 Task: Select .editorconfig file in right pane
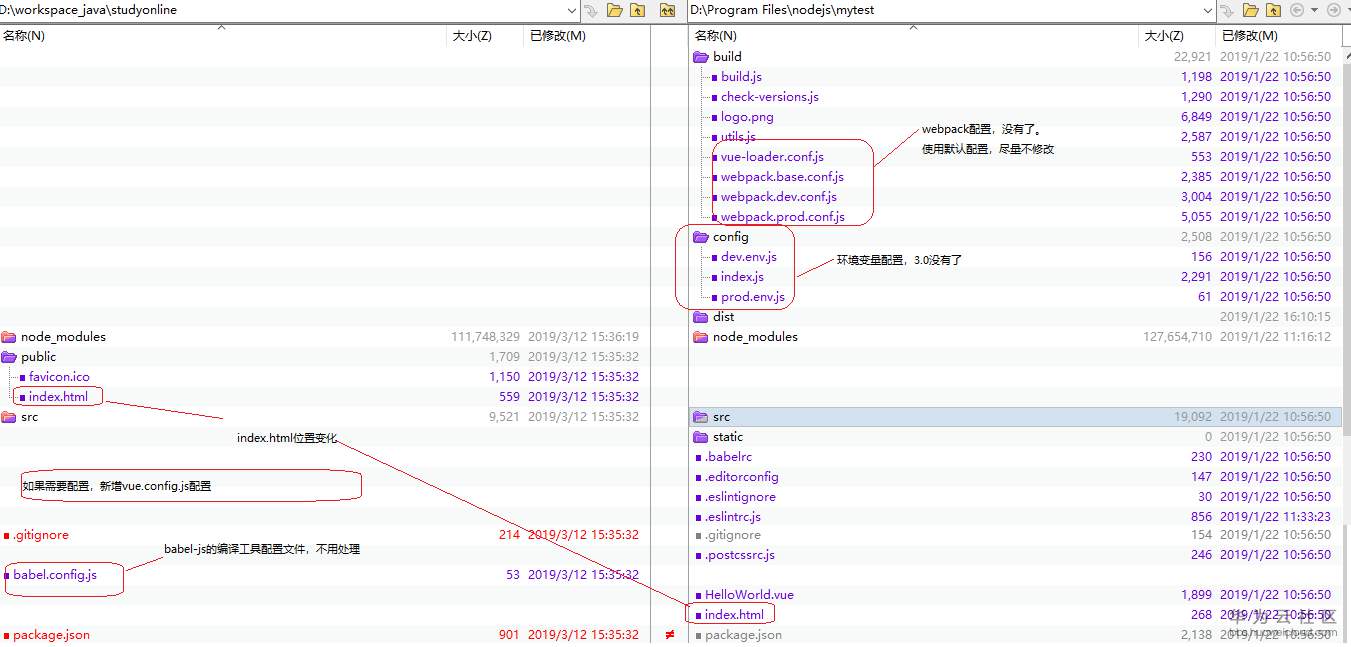[741, 477]
